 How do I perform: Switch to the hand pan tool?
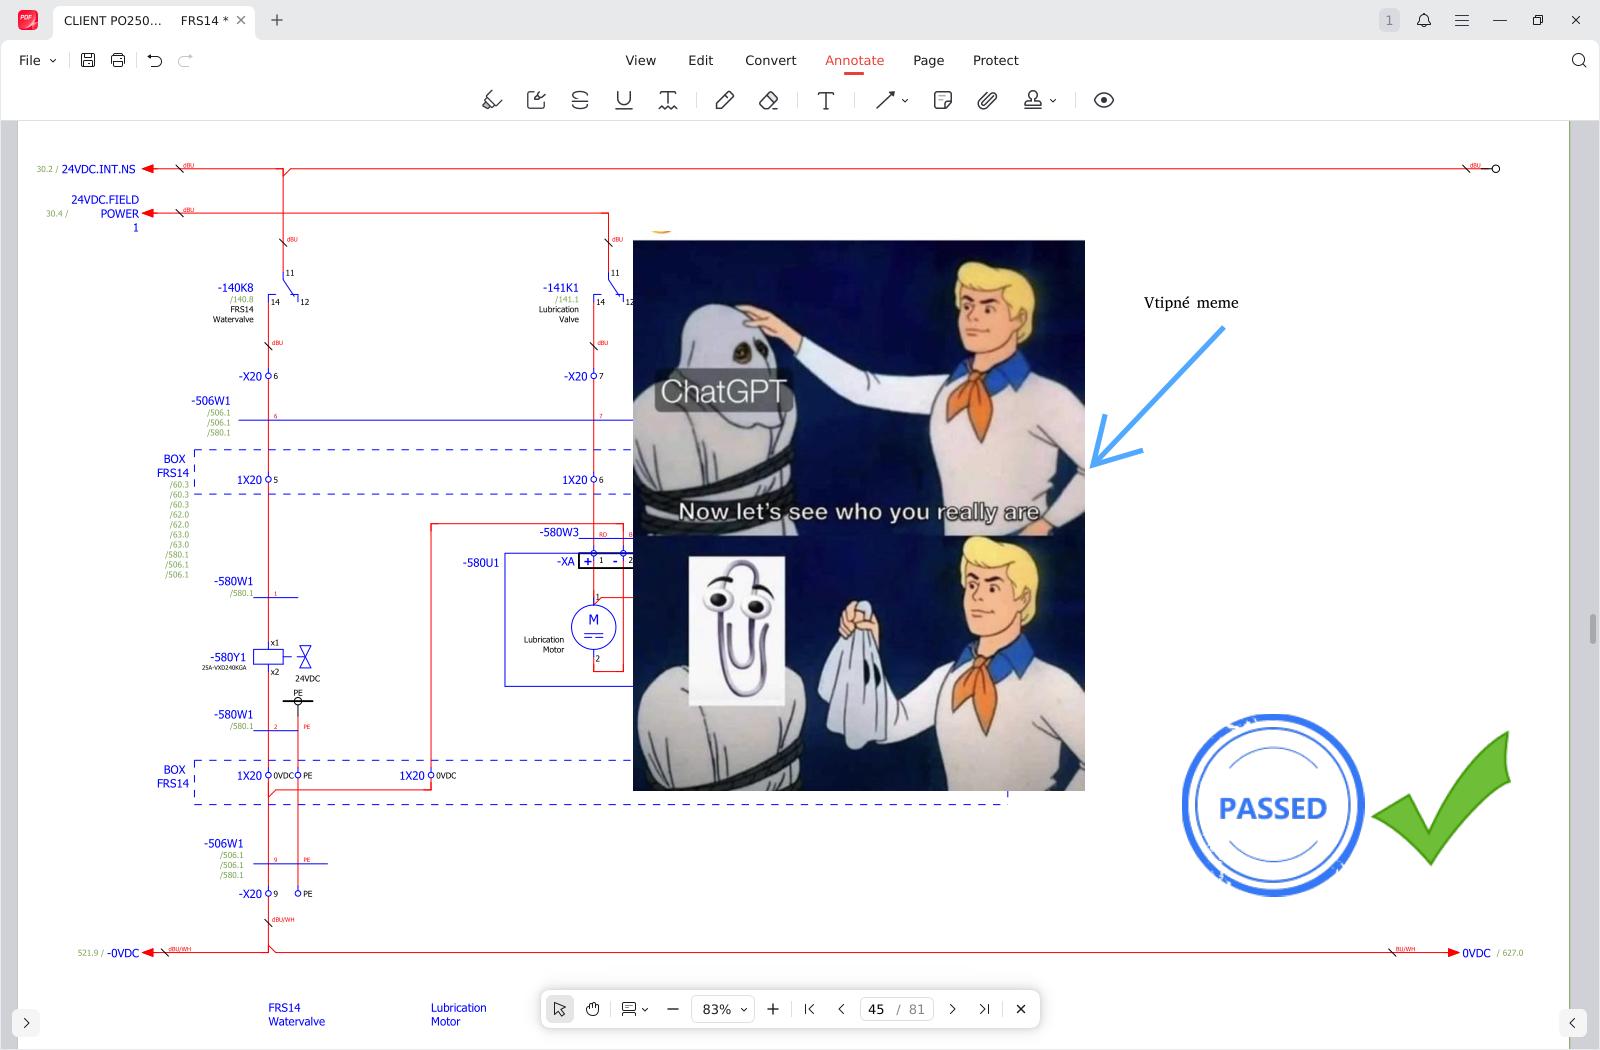pyautogui.click(x=593, y=1009)
